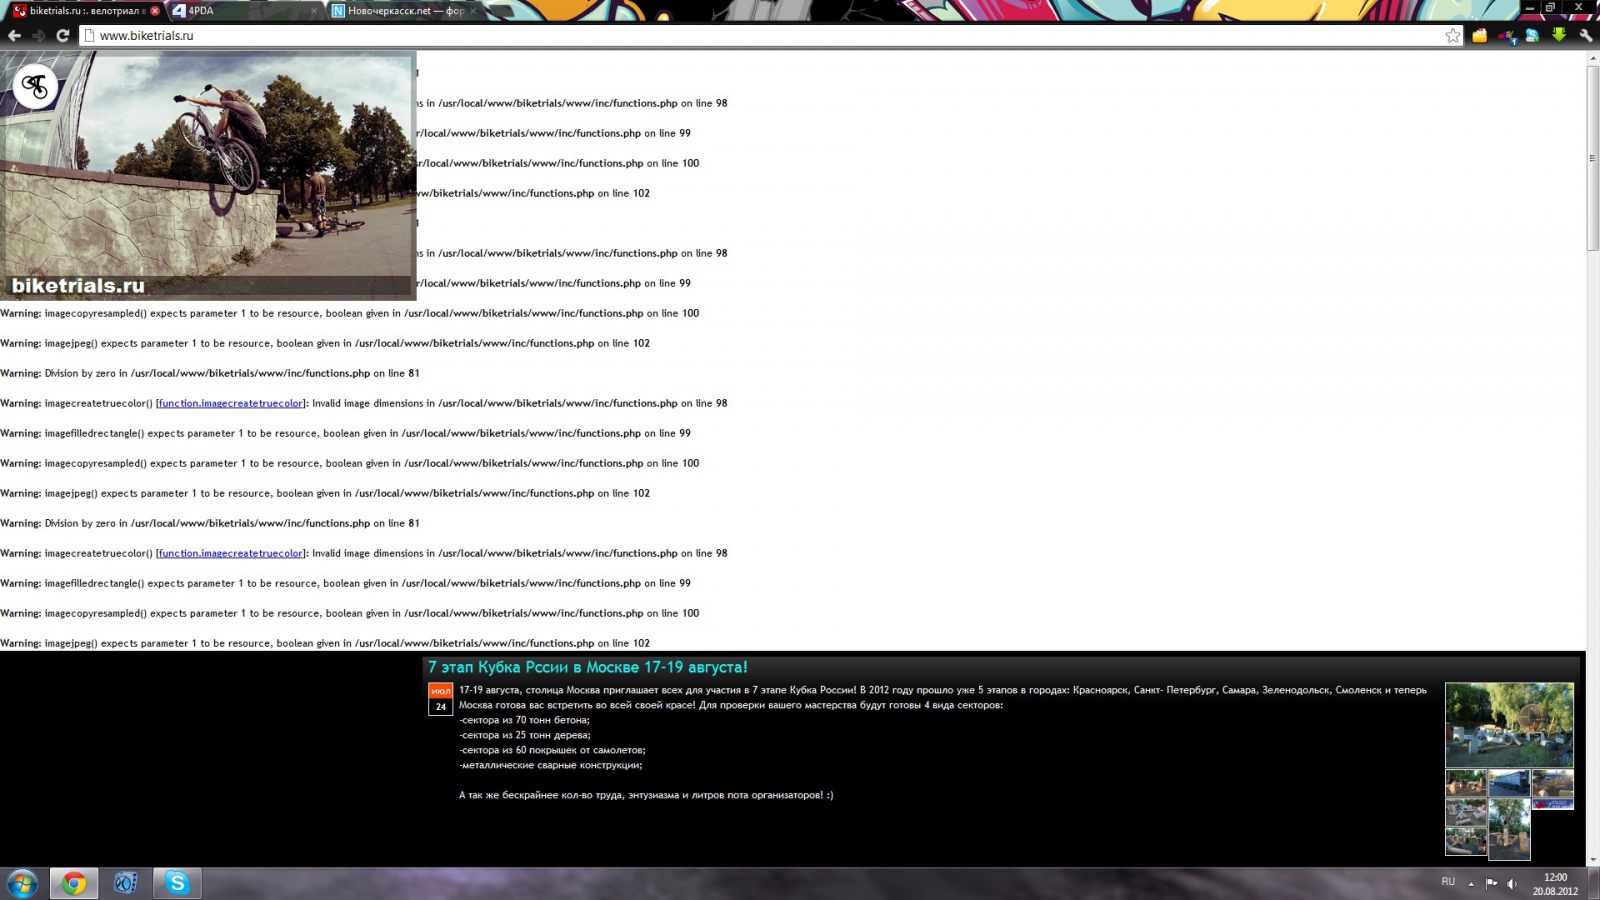Open the 7 этап Кубка России article headline
1600x900 pixels.
[x=587, y=667]
